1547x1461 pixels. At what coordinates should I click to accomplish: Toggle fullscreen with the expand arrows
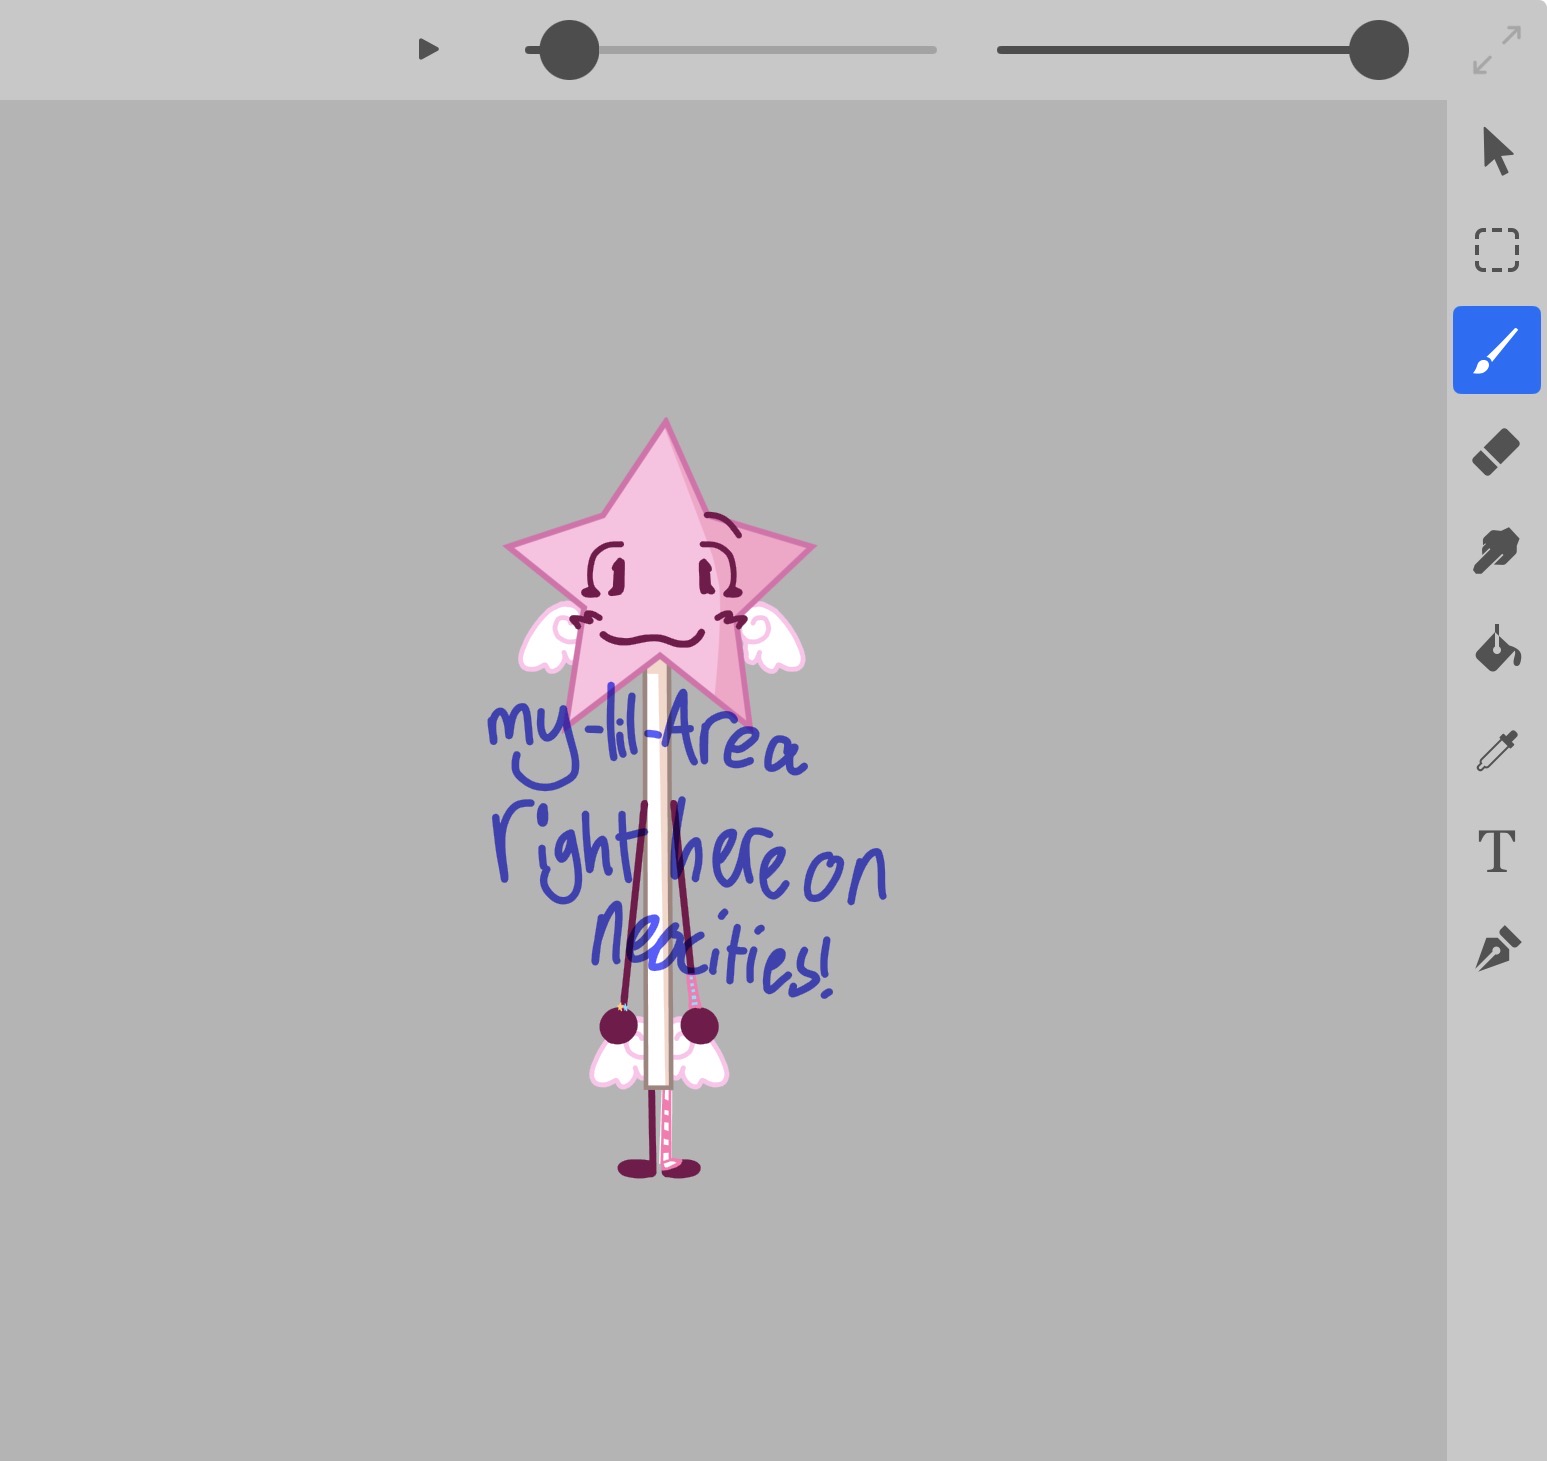click(x=1496, y=50)
